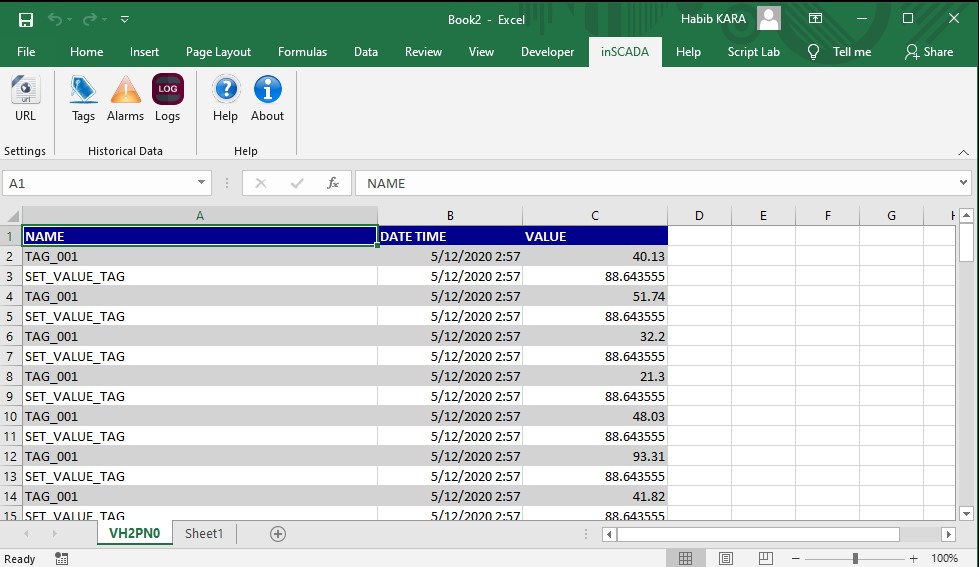Open the Alarms historical data icon
The height and width of the screenshot is (567, 979).
[125, 92]
